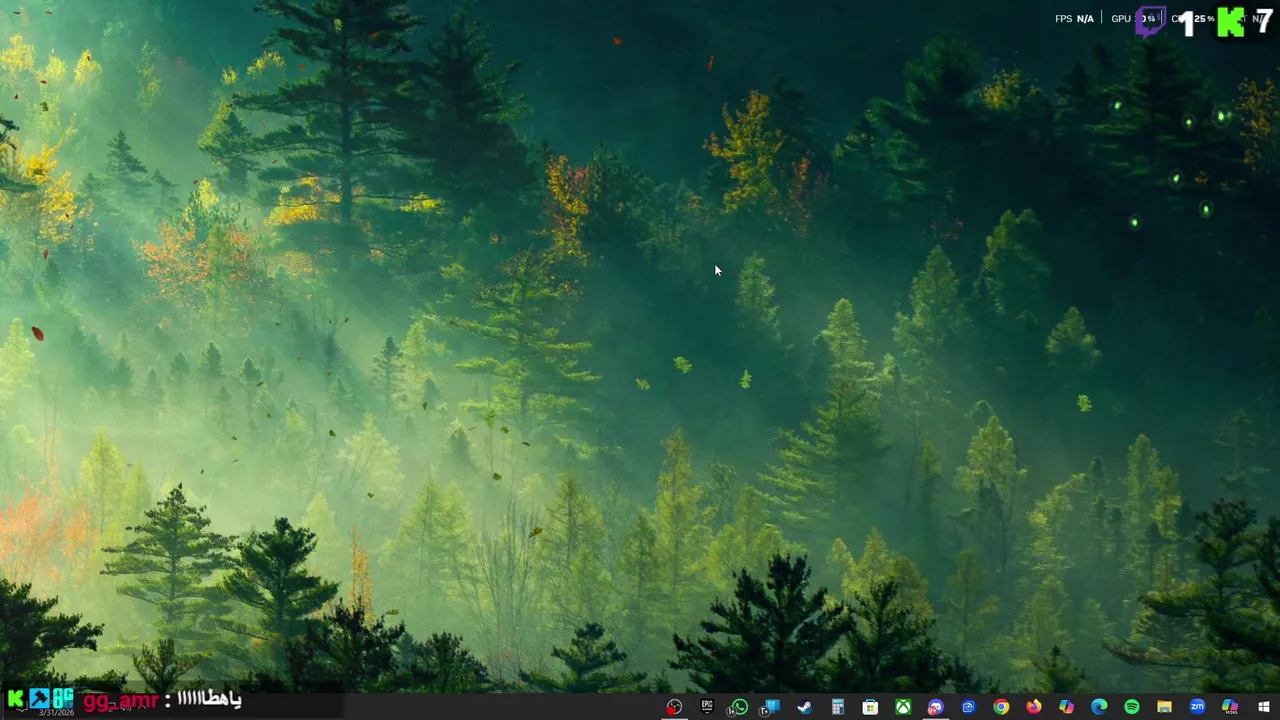The width and height of the screenshot is (1280, 720).
Task: Click the 3/31/2026 date text
Action: click(x=56, y=712)
